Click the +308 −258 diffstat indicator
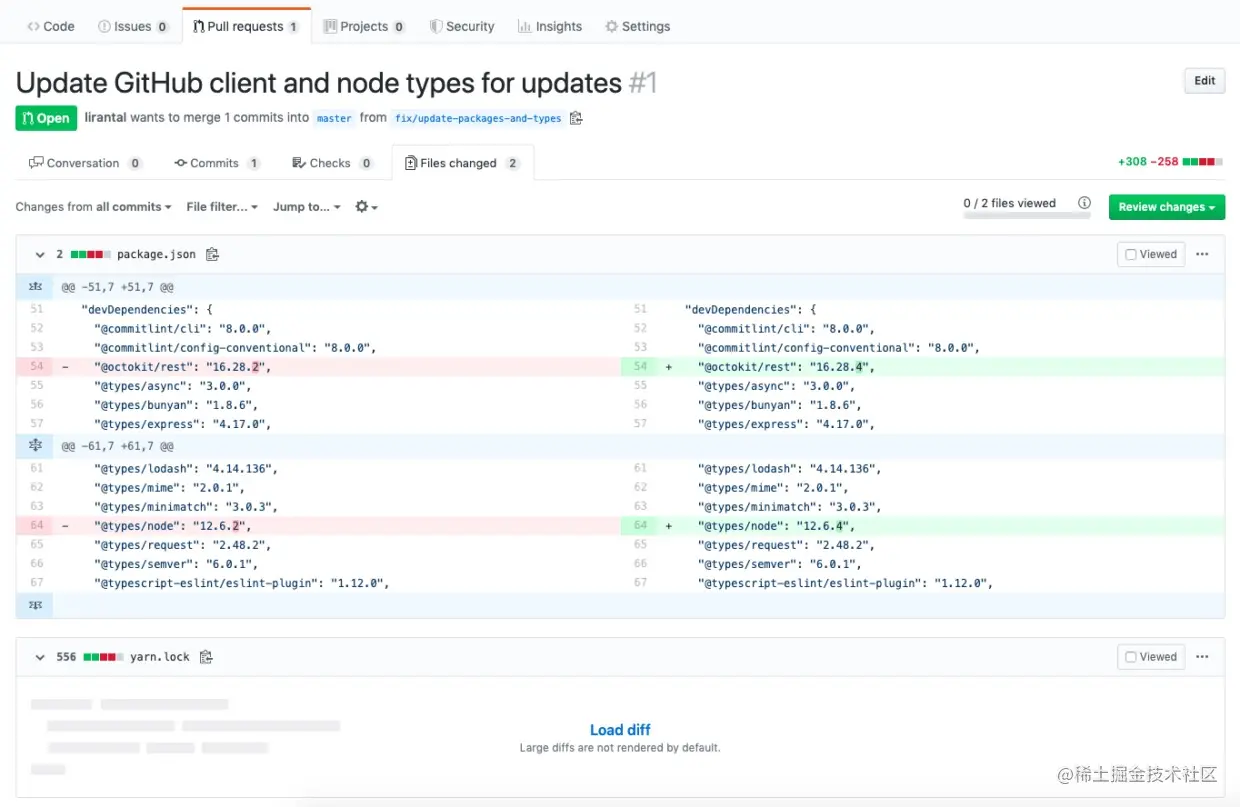The image size is (1240, 807). [x=1171, y=162]
